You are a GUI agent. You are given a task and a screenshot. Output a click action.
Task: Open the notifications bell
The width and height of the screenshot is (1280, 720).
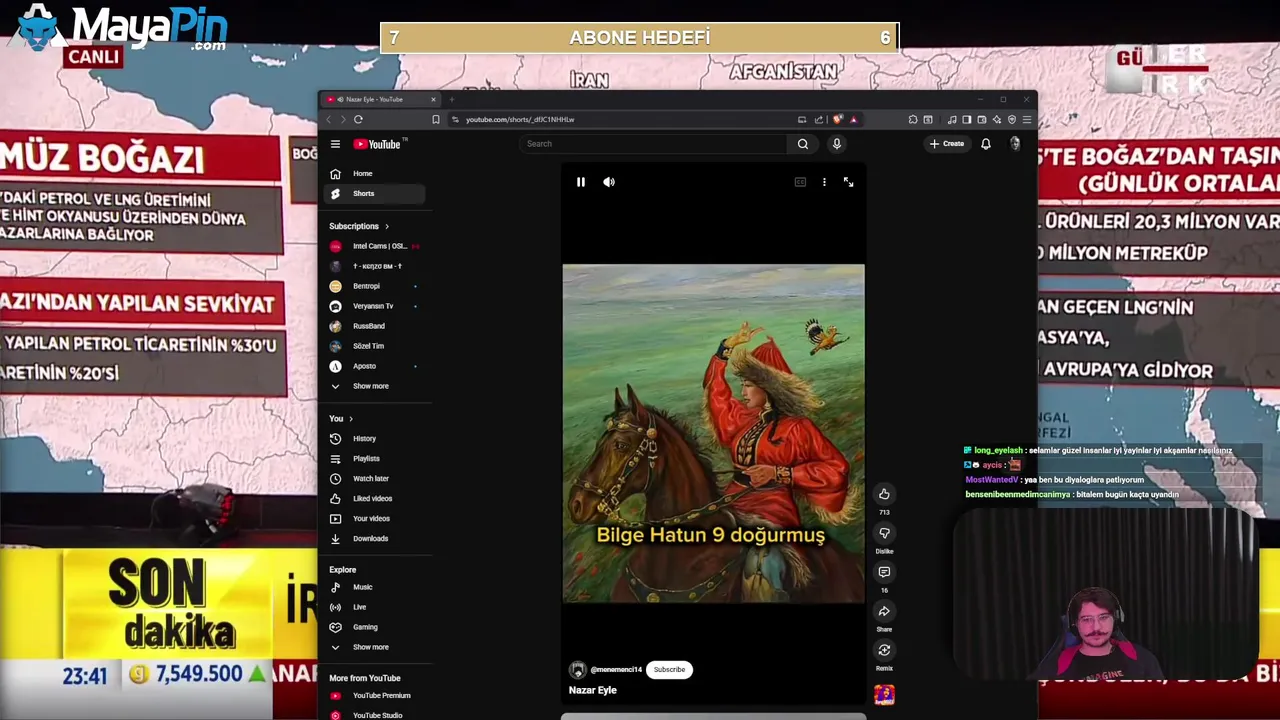click(985, 144)
